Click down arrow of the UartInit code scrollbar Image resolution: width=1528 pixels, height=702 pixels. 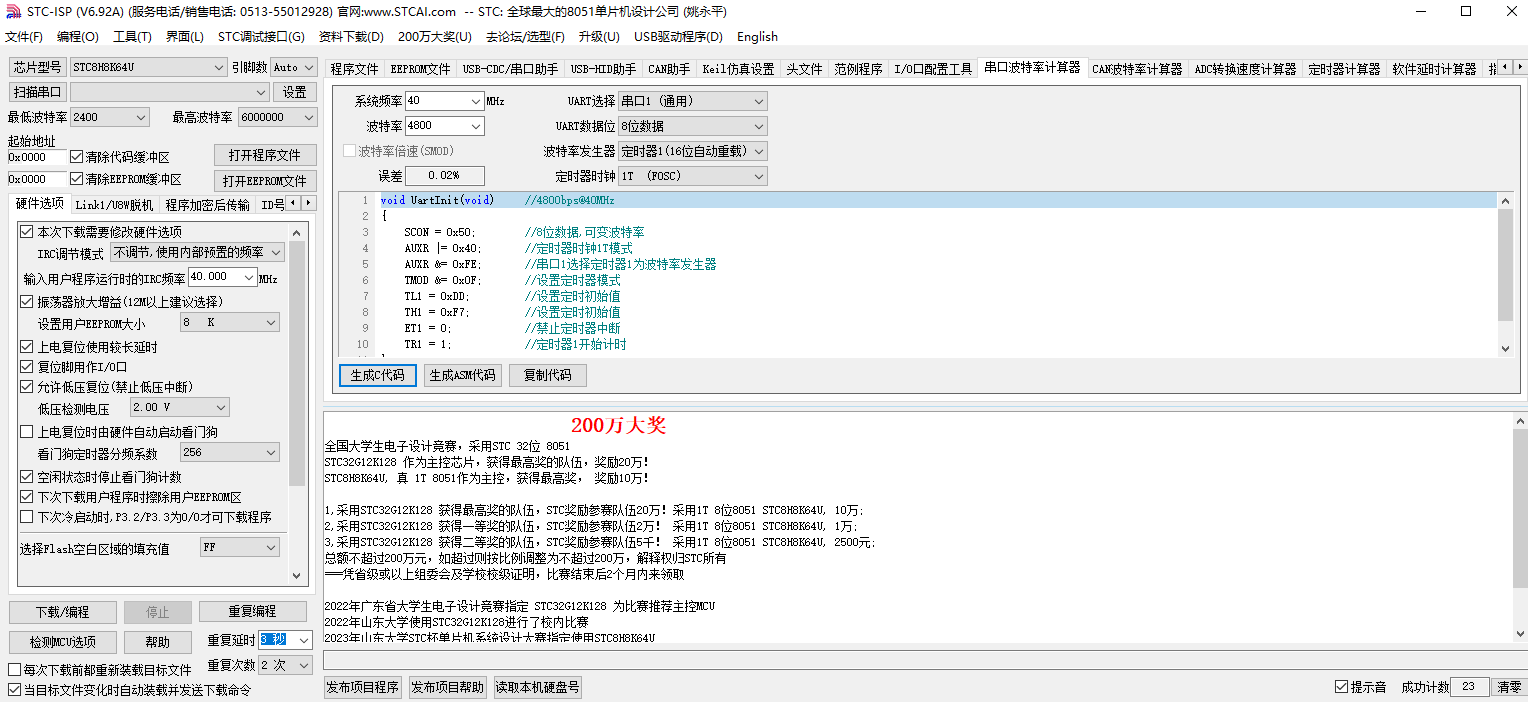[1506, 349]
